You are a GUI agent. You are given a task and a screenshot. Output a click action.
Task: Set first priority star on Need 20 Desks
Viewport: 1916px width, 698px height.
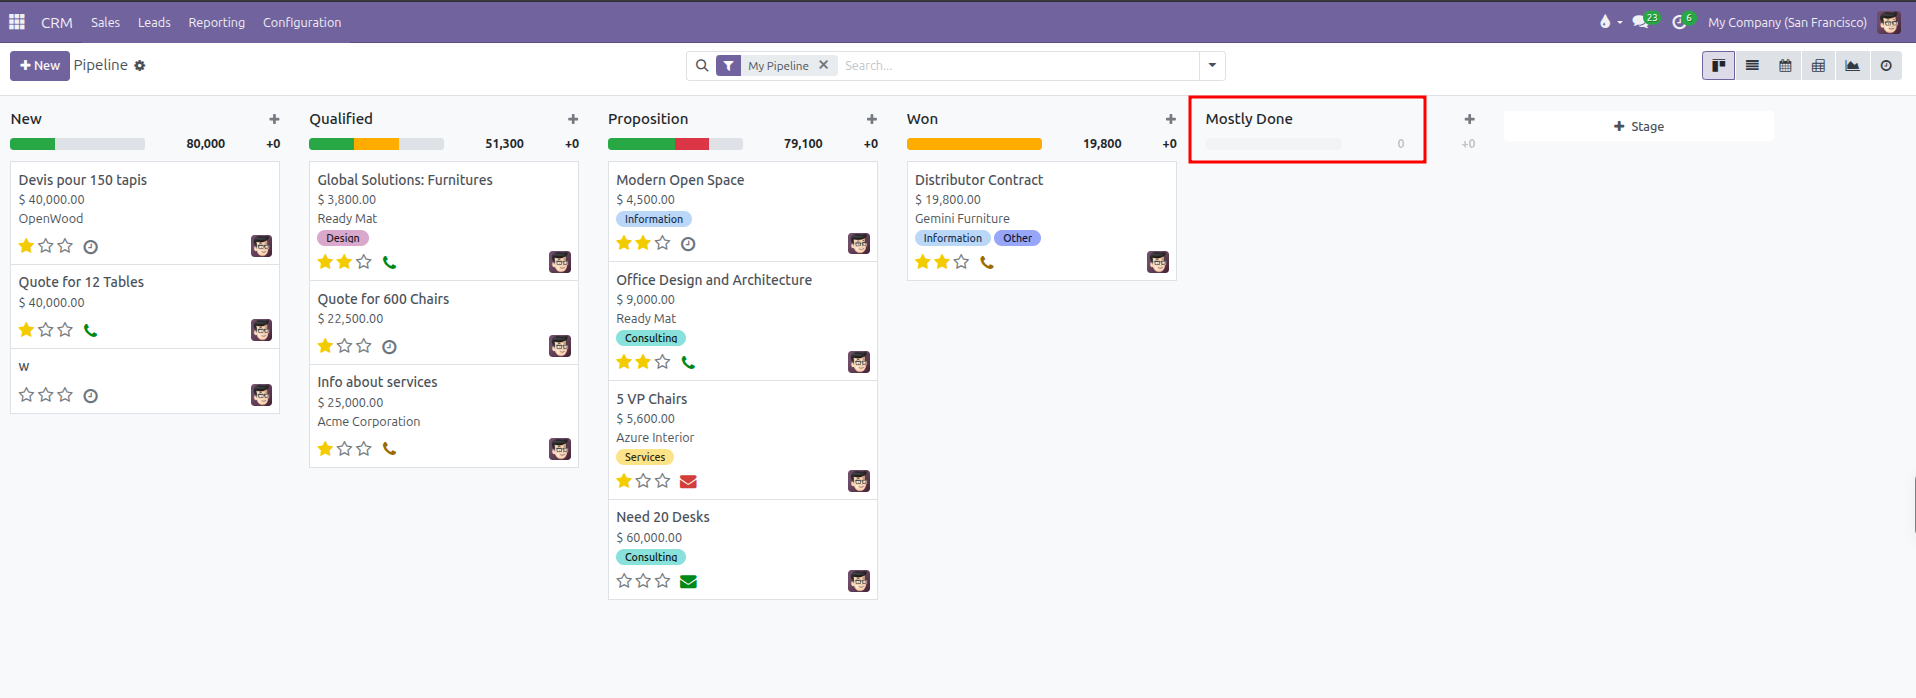click(x=624, y=581)
